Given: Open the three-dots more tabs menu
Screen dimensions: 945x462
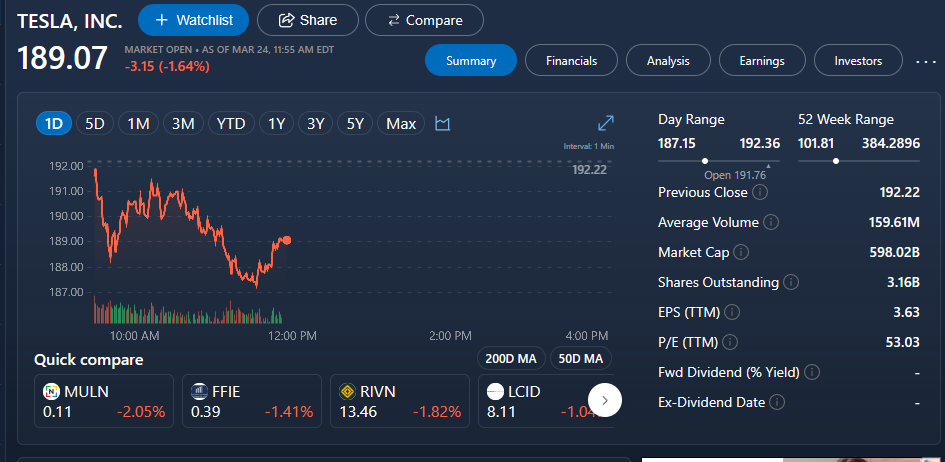Looking at the screenshot, I should tap(926, 61).
